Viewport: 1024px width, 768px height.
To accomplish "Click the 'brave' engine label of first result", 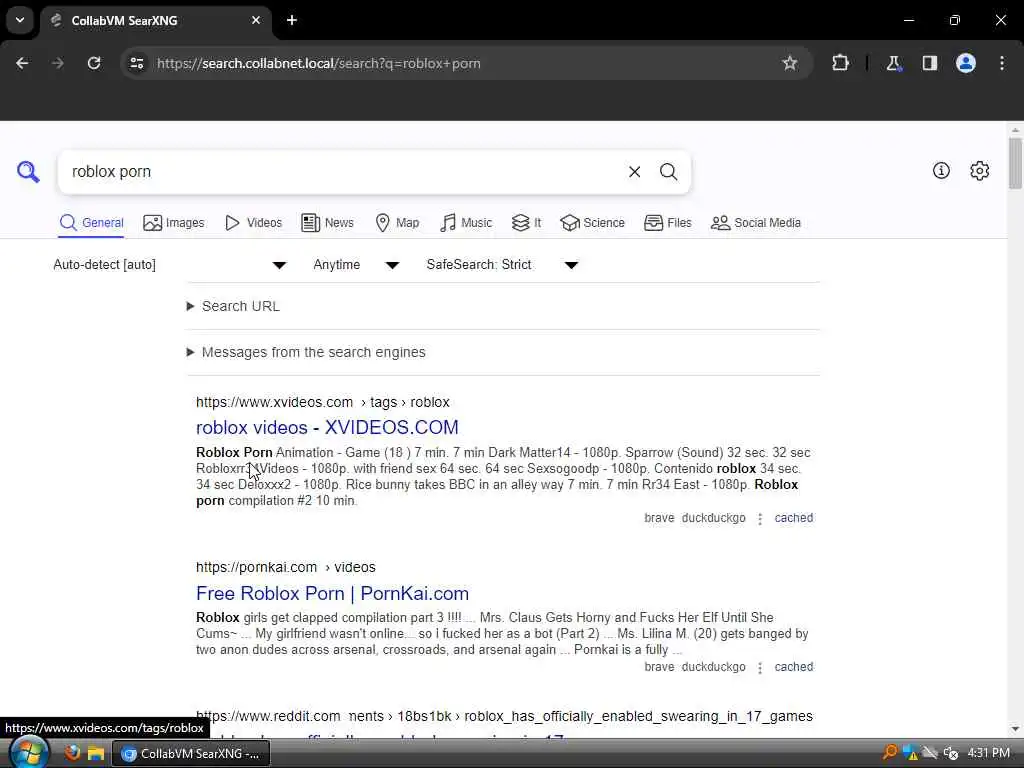I will tap(659, 518).
